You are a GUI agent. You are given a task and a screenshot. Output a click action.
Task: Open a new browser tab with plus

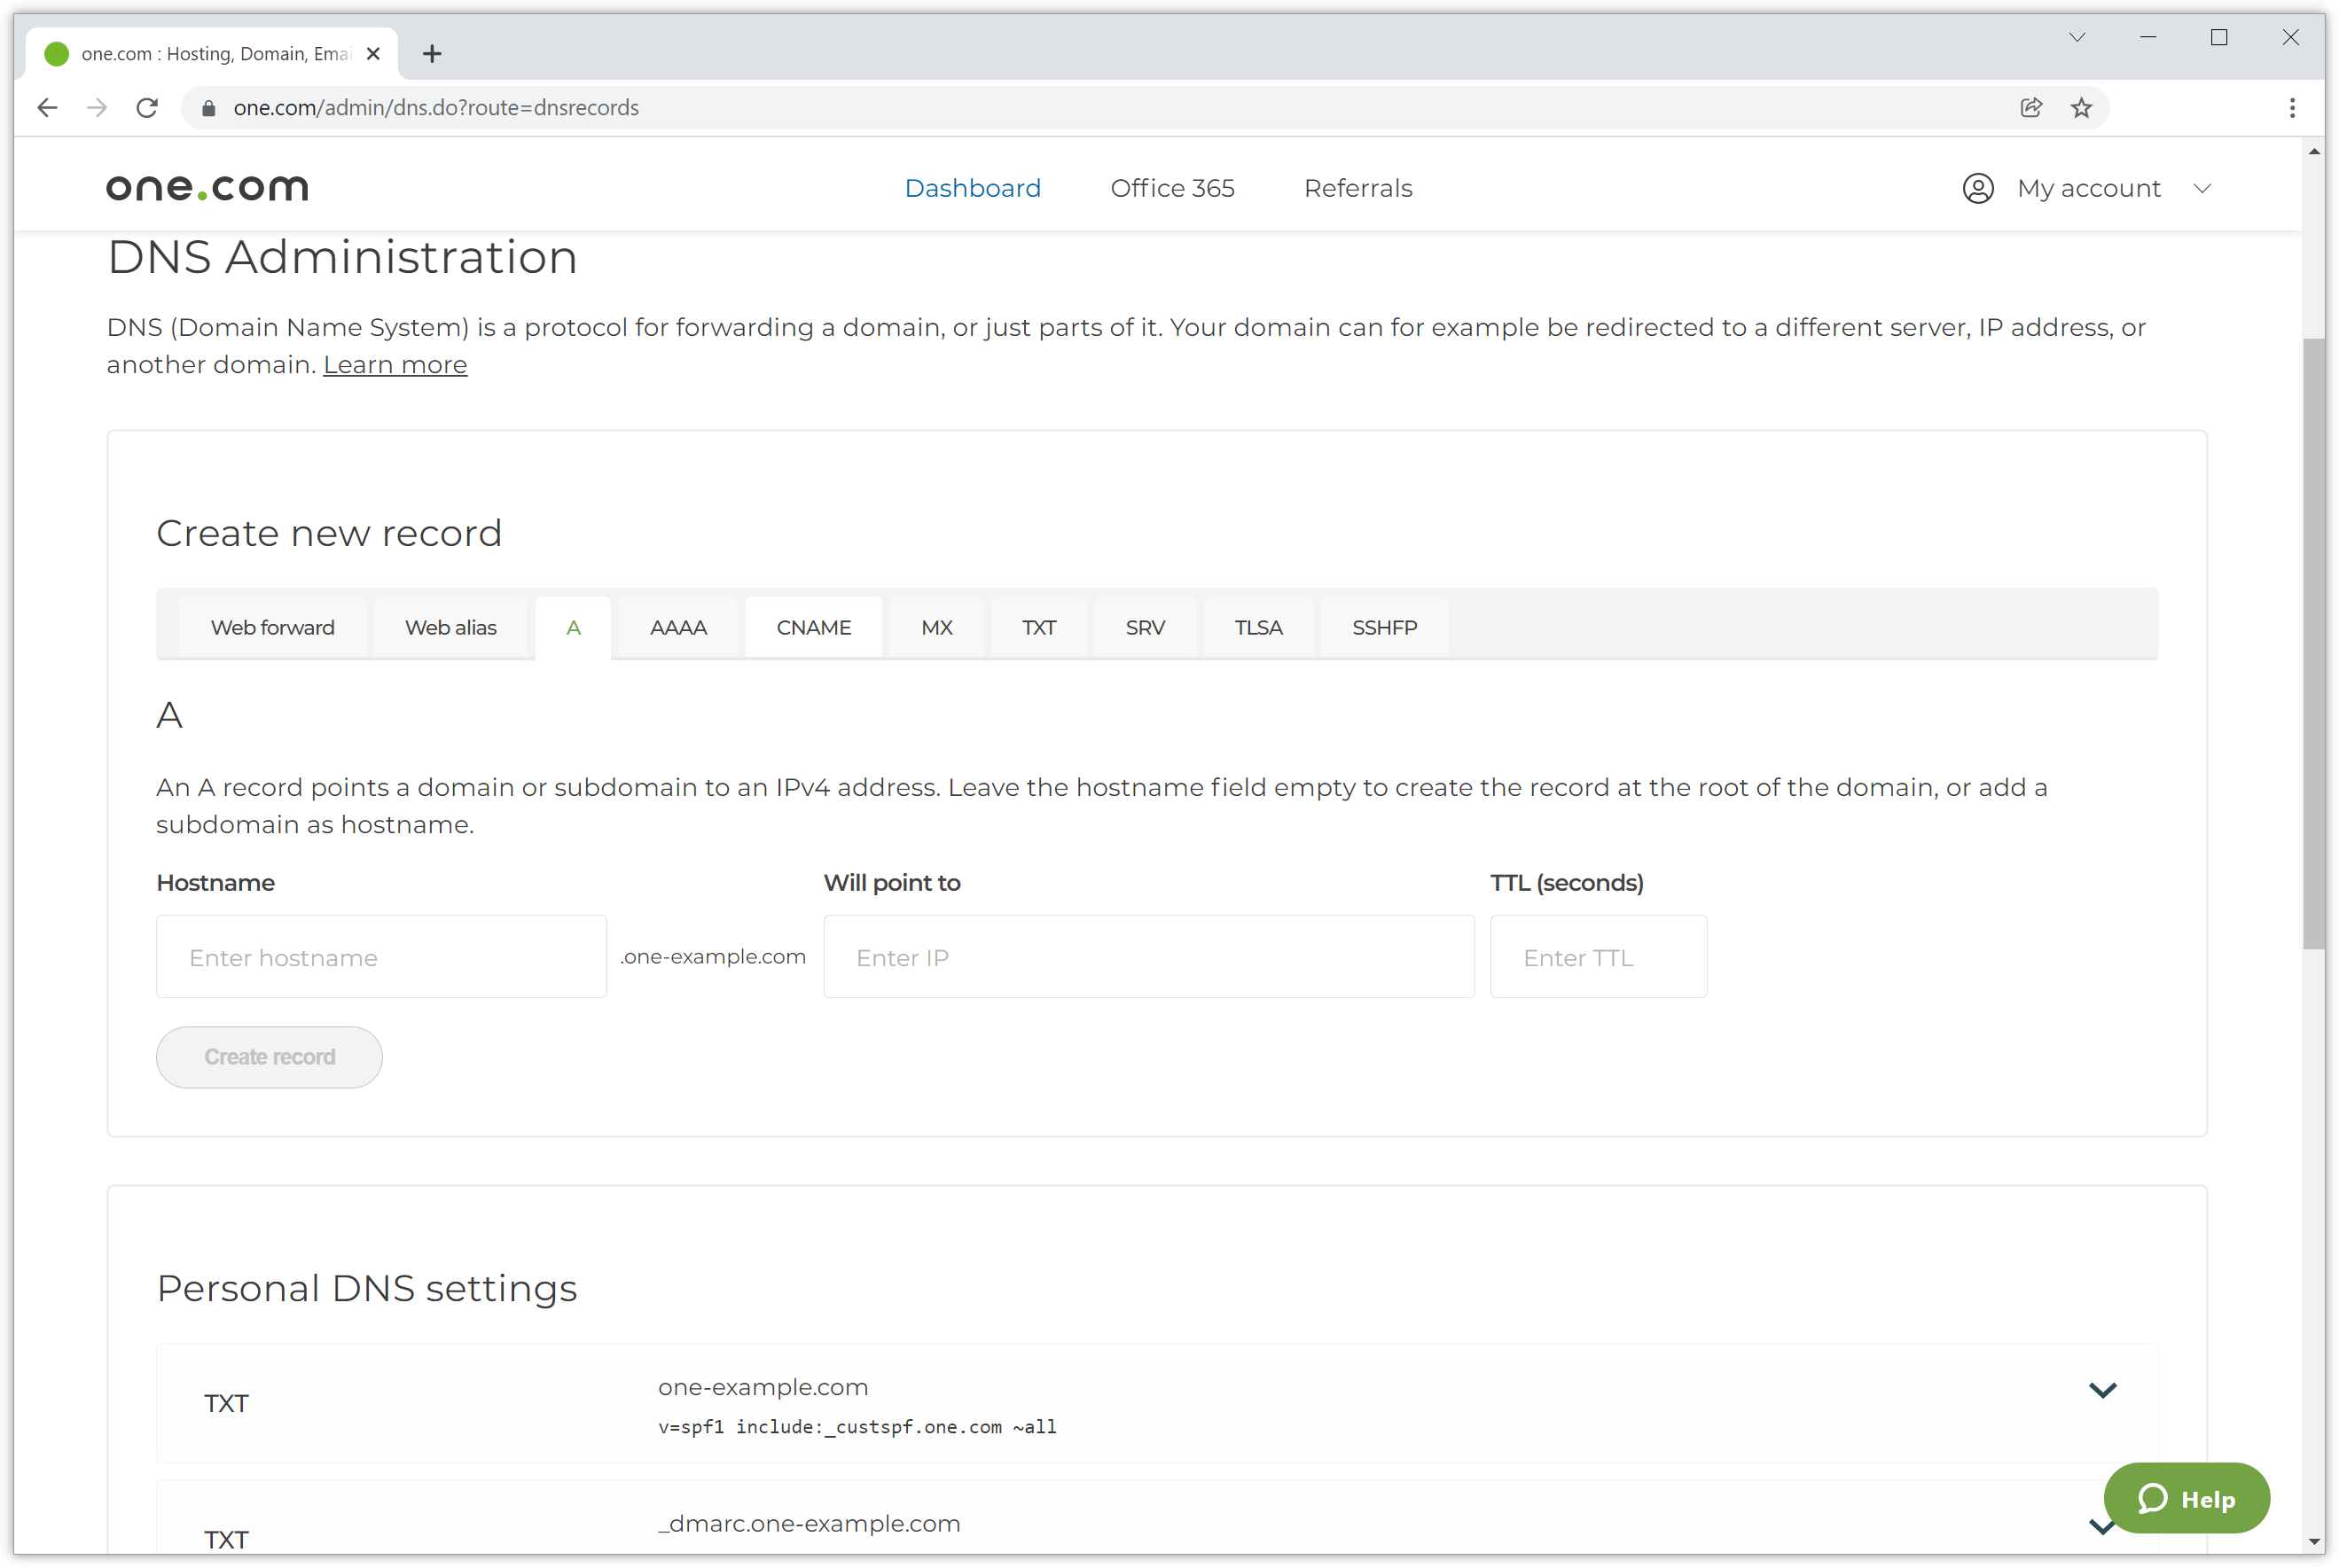(x=432, y=54)
